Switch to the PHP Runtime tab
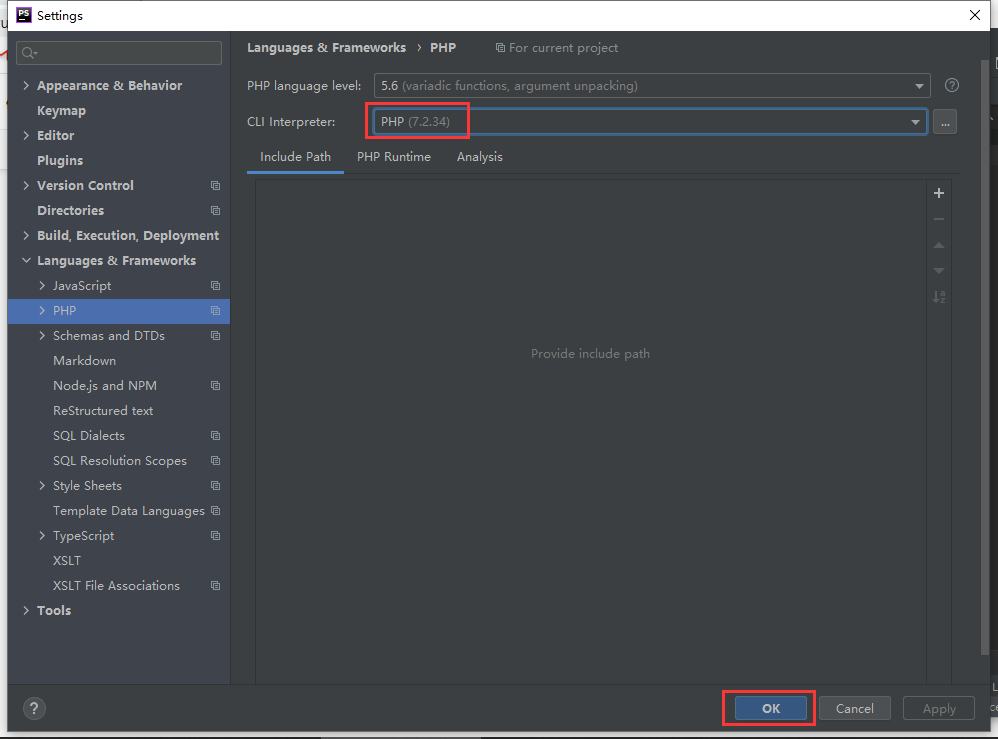This screenshot has width=998, height=739. point(394,157)
